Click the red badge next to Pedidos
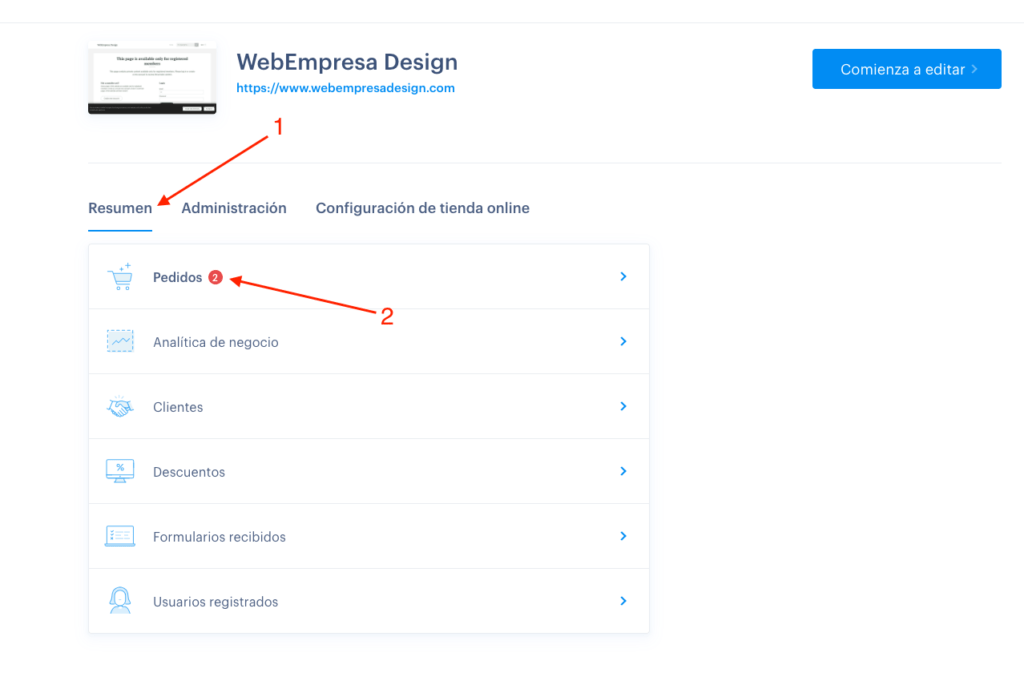Image resolution: width=1024 pixels, height=689 pixels. [216, 278]
